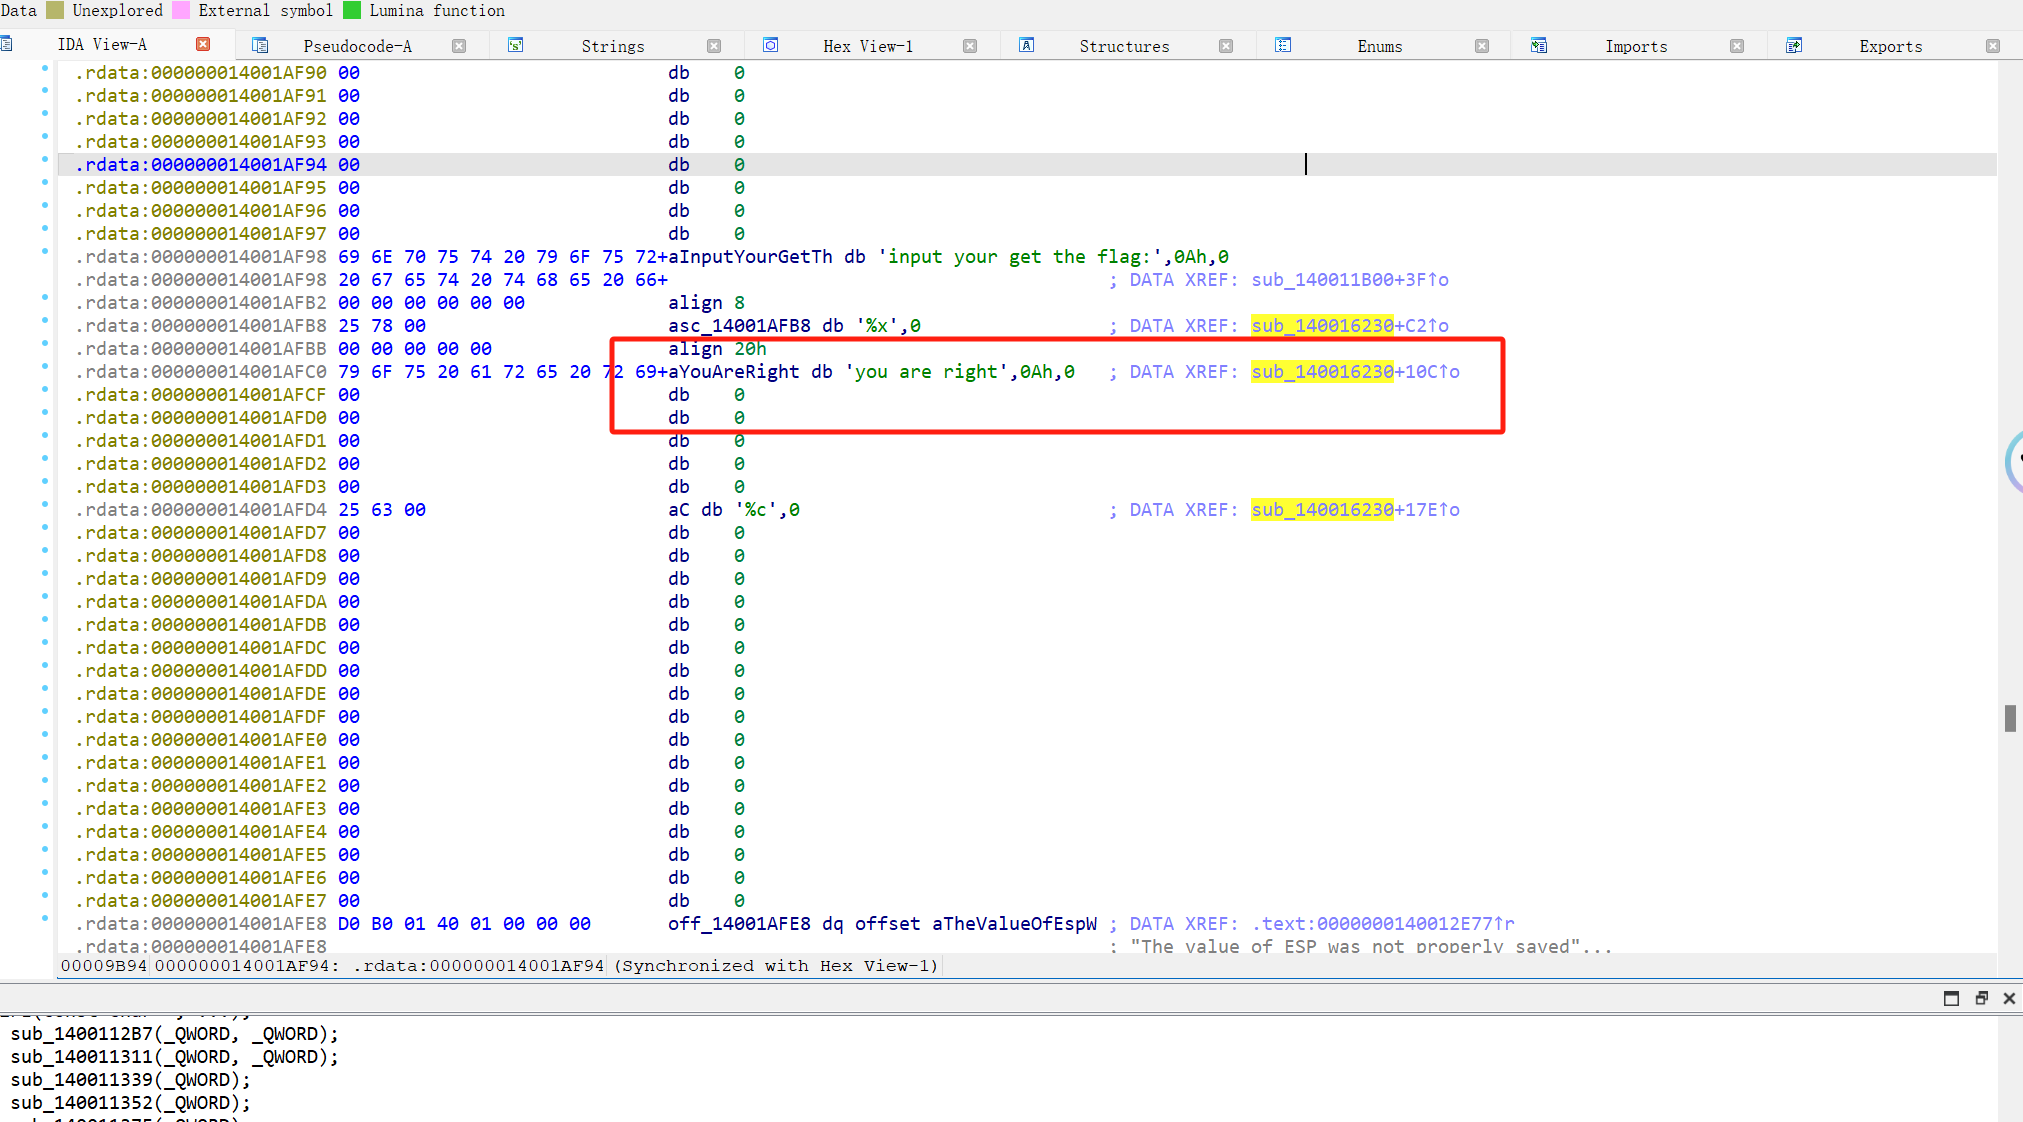Close the Strings tab

(714, 46)
